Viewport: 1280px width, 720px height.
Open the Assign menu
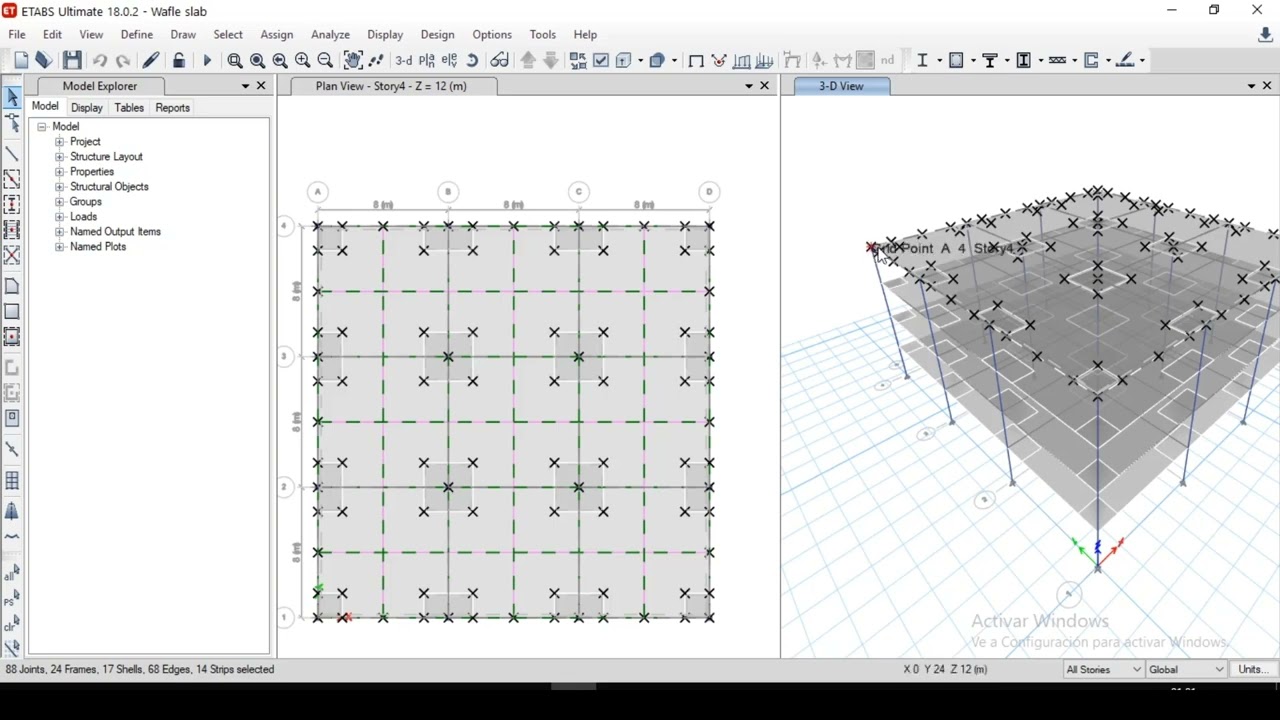[x=277, y=34]
